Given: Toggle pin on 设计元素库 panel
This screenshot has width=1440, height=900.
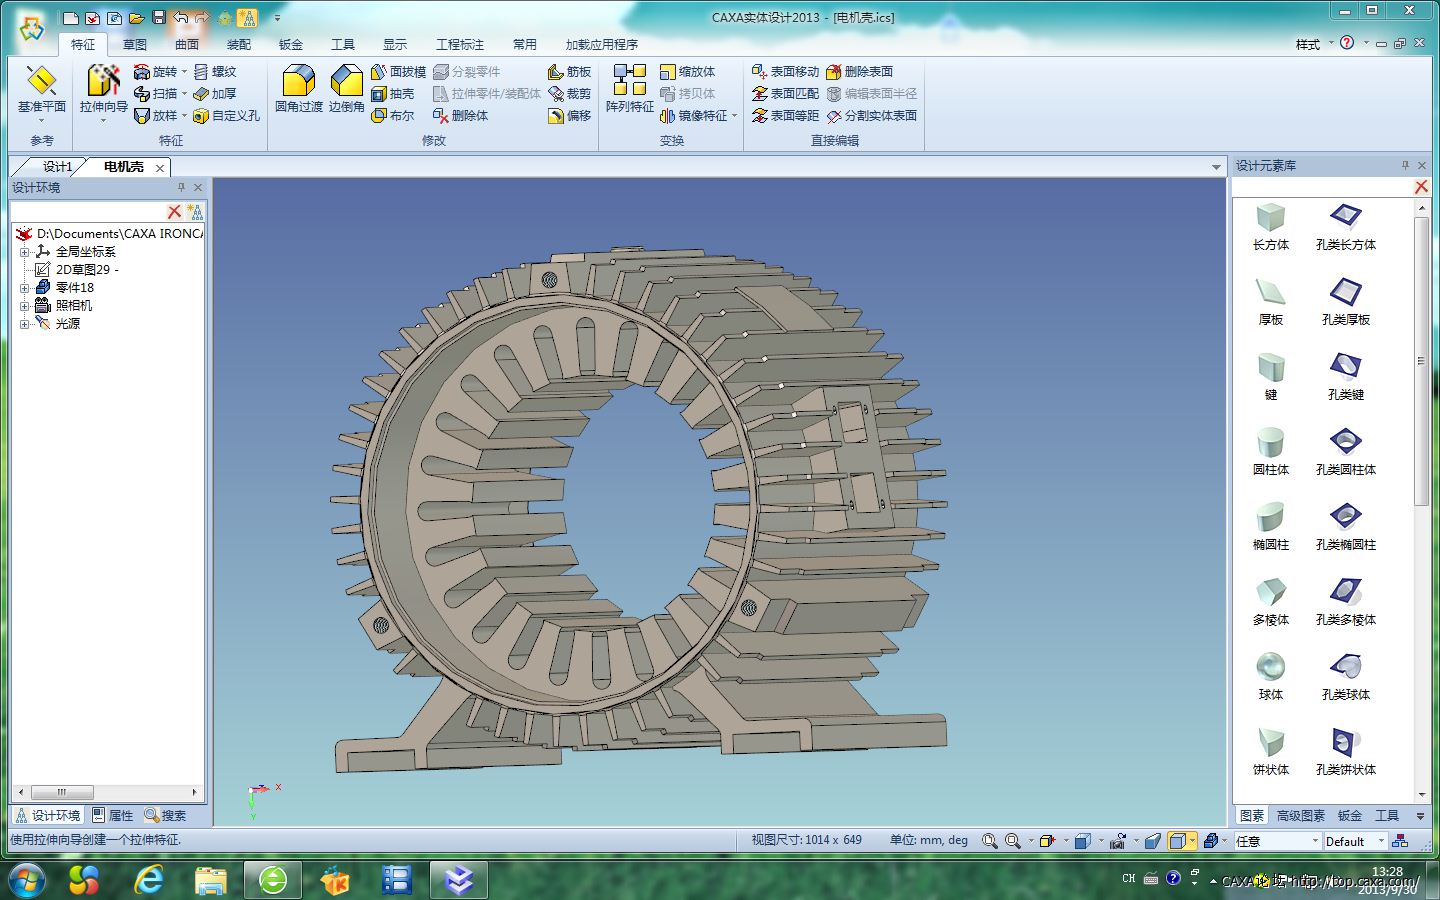Looking at the screenshot, I should (1405, 165).
